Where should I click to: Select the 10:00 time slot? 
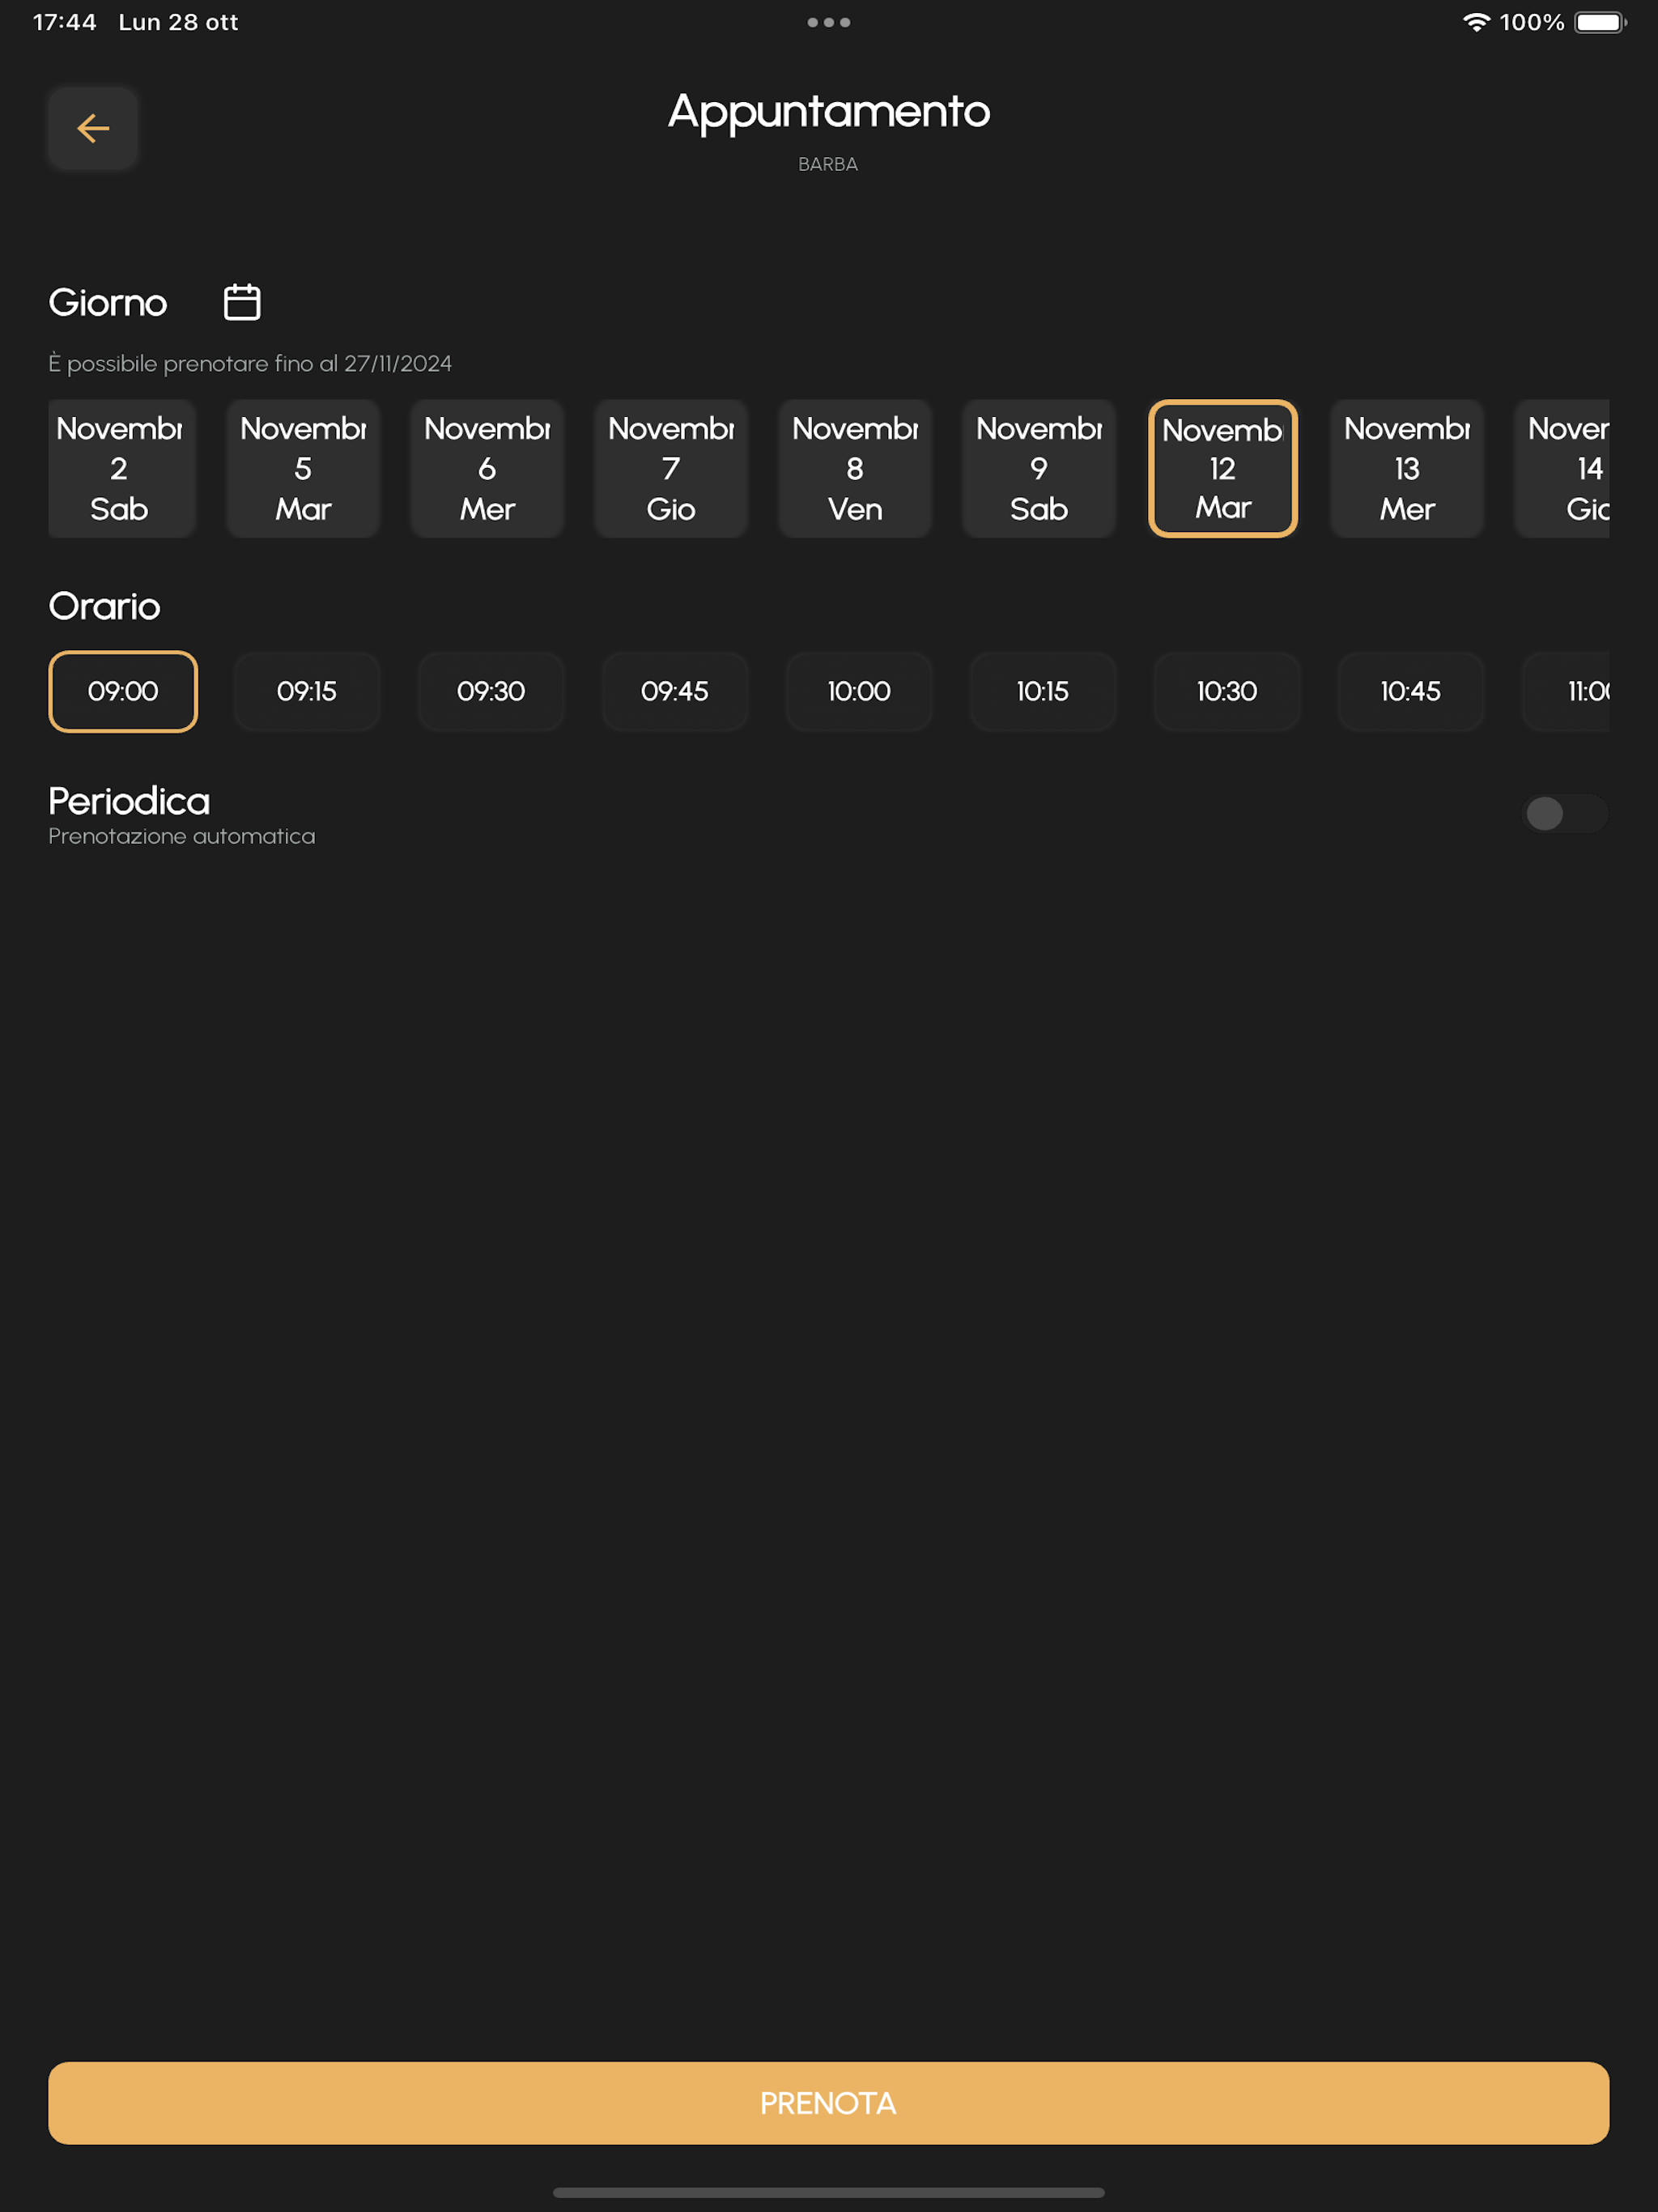click(859, 691)
